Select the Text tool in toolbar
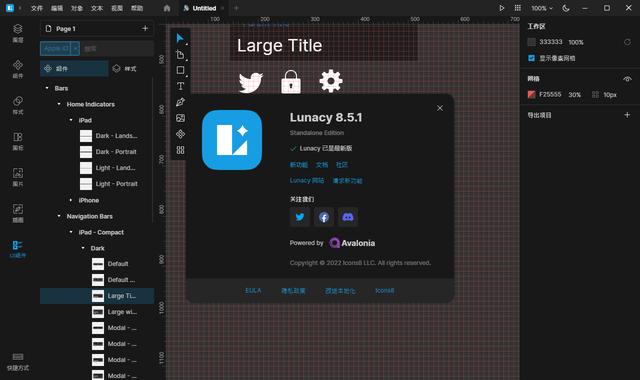Viewport: 640px width, 380px height. [180, 86]
